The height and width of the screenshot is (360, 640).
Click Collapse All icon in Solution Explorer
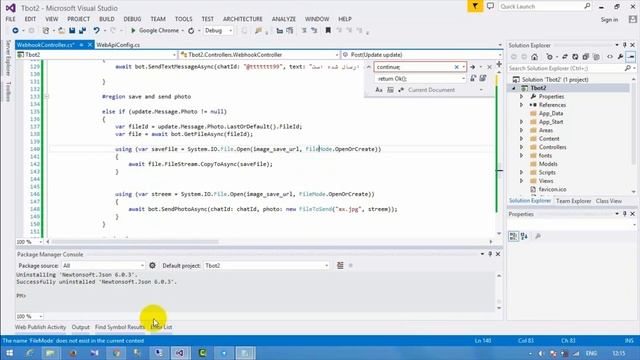(x=586, y=57)
